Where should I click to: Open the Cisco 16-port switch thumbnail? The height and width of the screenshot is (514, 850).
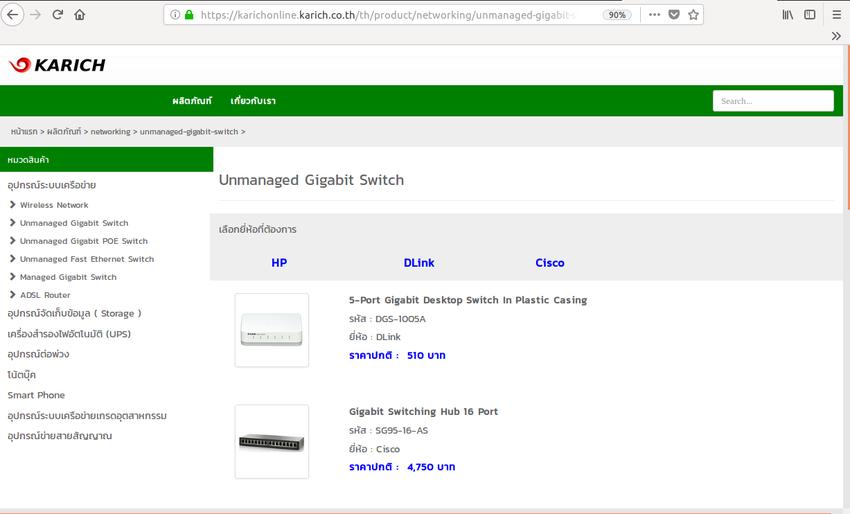(x=272, y=442)
